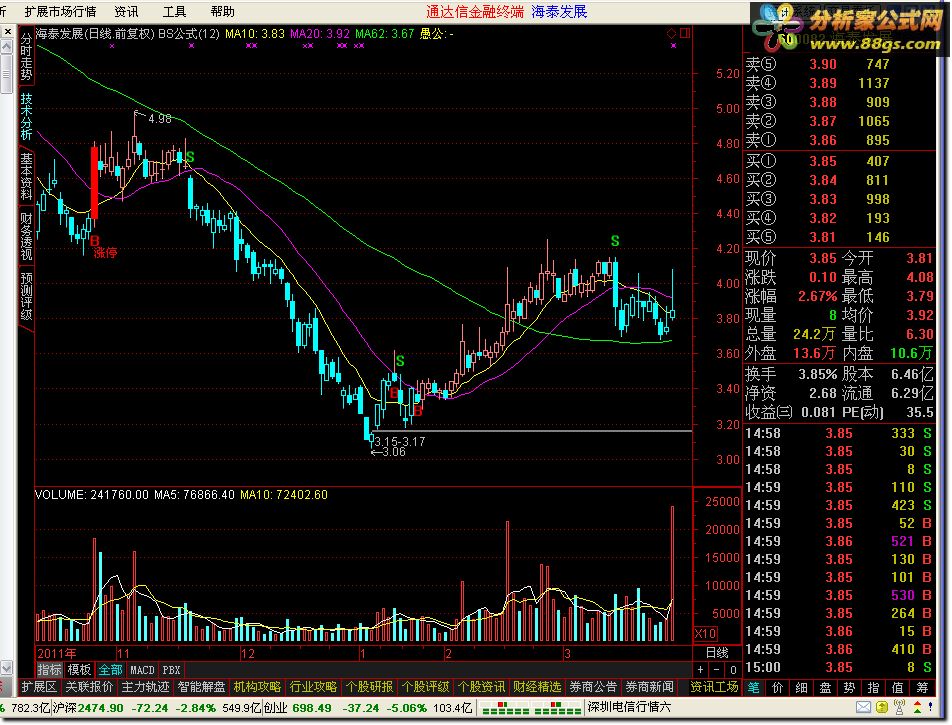This screenshot has height=725, width=952.
Task: Open the 机构攻略 bottom tab
Action: point(257,687)
